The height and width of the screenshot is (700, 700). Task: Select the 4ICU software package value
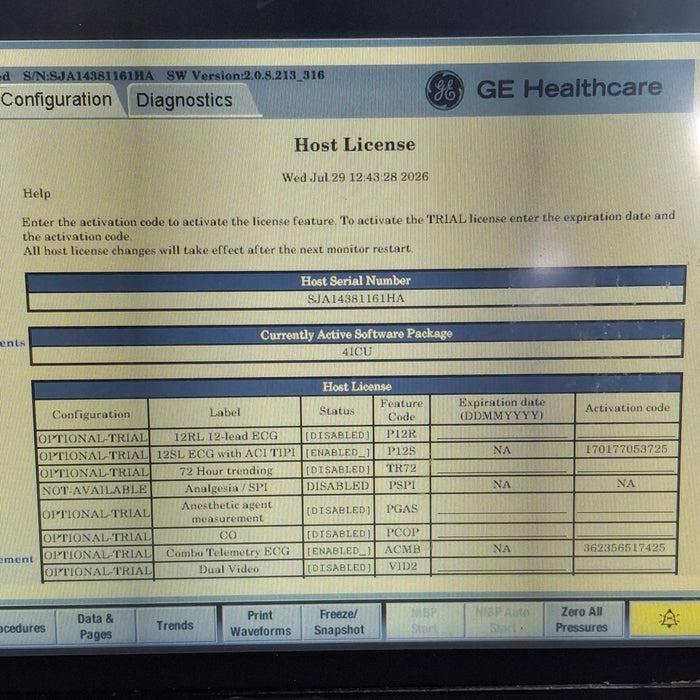357,352
